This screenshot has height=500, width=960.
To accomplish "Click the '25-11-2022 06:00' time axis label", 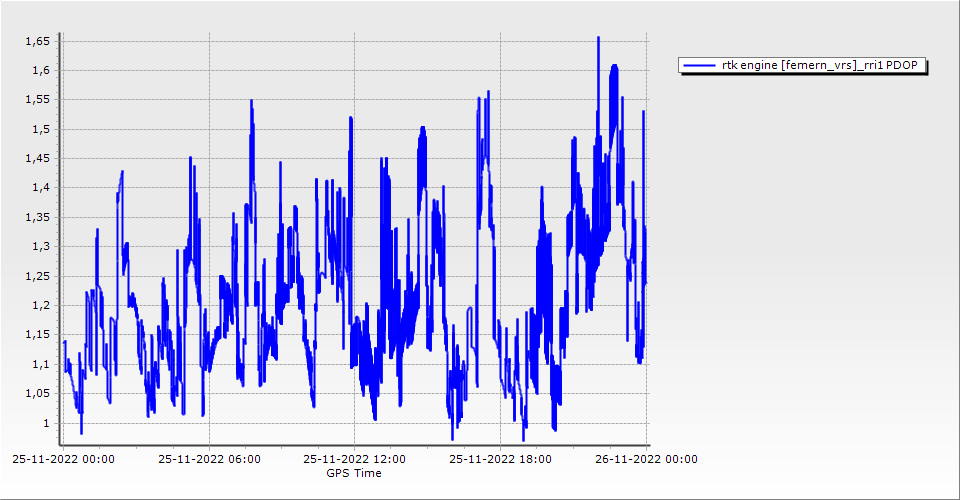I will pos(210,460).
